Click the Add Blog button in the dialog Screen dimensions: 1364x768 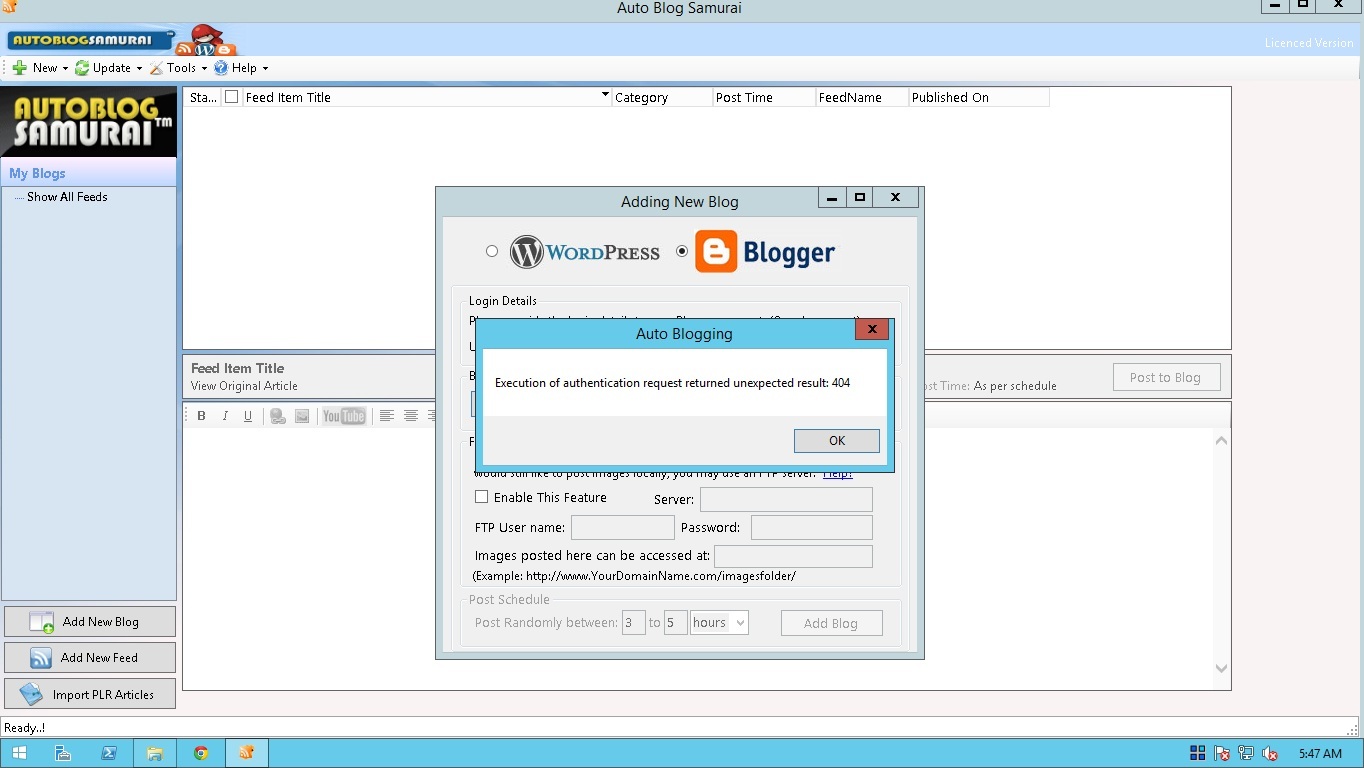point(831,623)
